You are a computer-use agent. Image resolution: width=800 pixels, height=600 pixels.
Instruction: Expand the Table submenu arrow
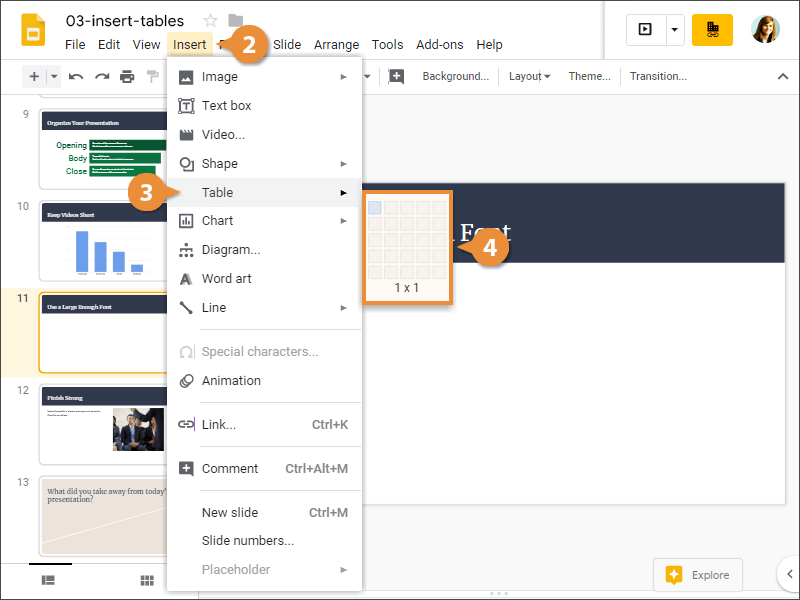pyautogui.click(x=344, y=192)
